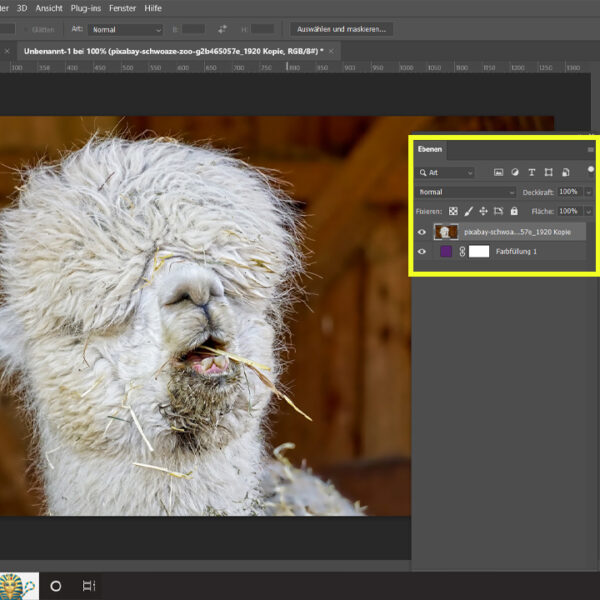Click the purple Farbfüllung color swatch
Viewport: 600px width, 600px height.
(x=444, y=252)
